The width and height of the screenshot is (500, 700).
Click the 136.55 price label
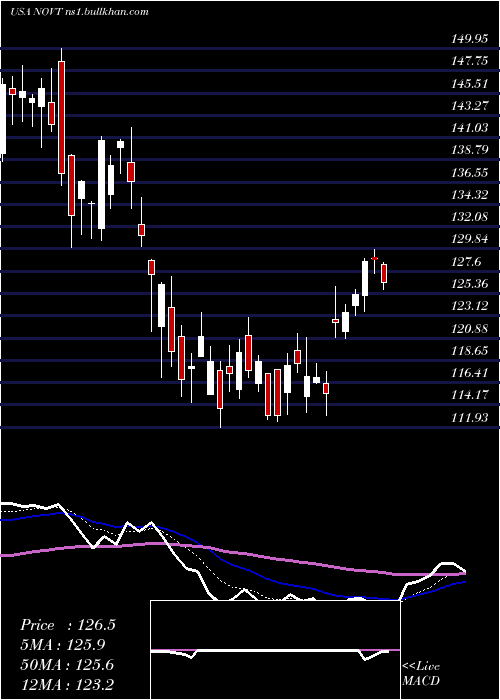(x=470, y=172)
